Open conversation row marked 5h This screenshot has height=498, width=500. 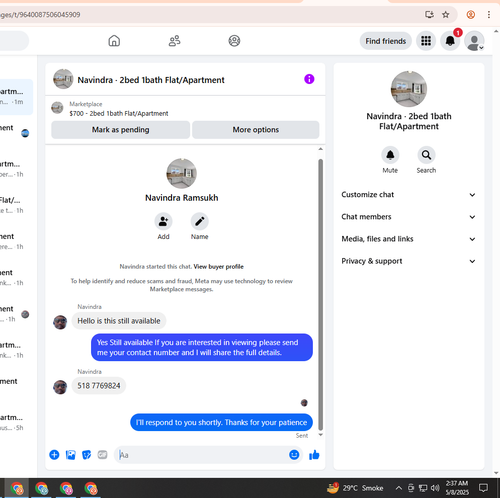[x=16, y=422]
